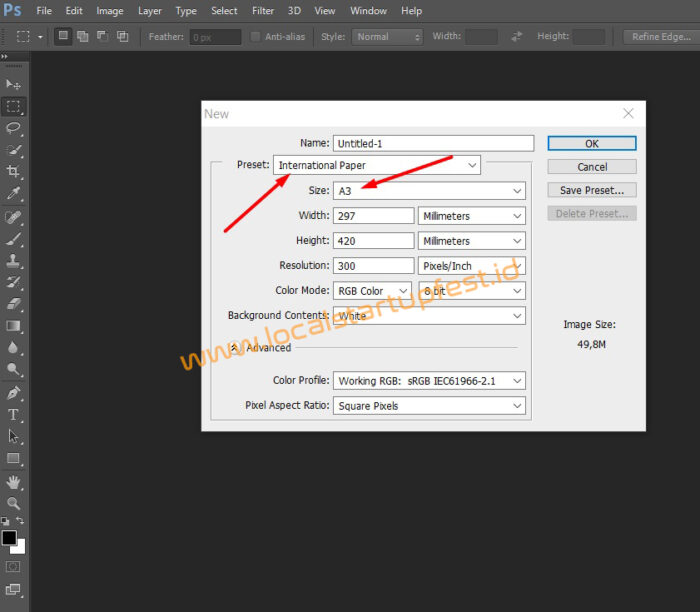This screenshot has height=612, width=700.
Task: Change screen mode icon
Action: (x=13, y=590)
